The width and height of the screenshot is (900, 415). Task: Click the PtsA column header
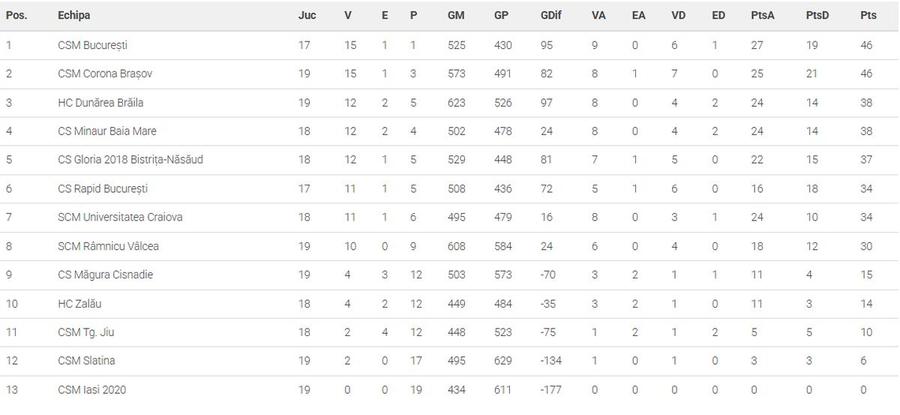click(762, 16)
